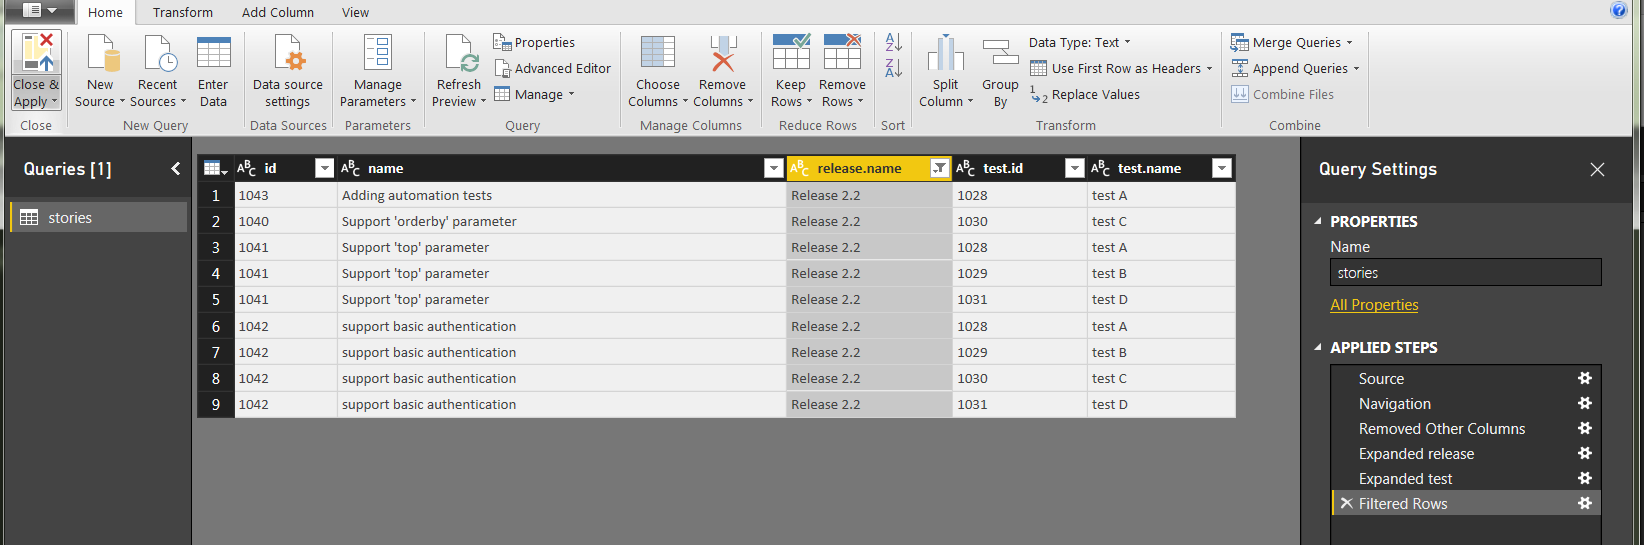The height and width of the screenshot is (545, 1644).
Task: Open the Advanced Editor
Action: click(552, 68)
